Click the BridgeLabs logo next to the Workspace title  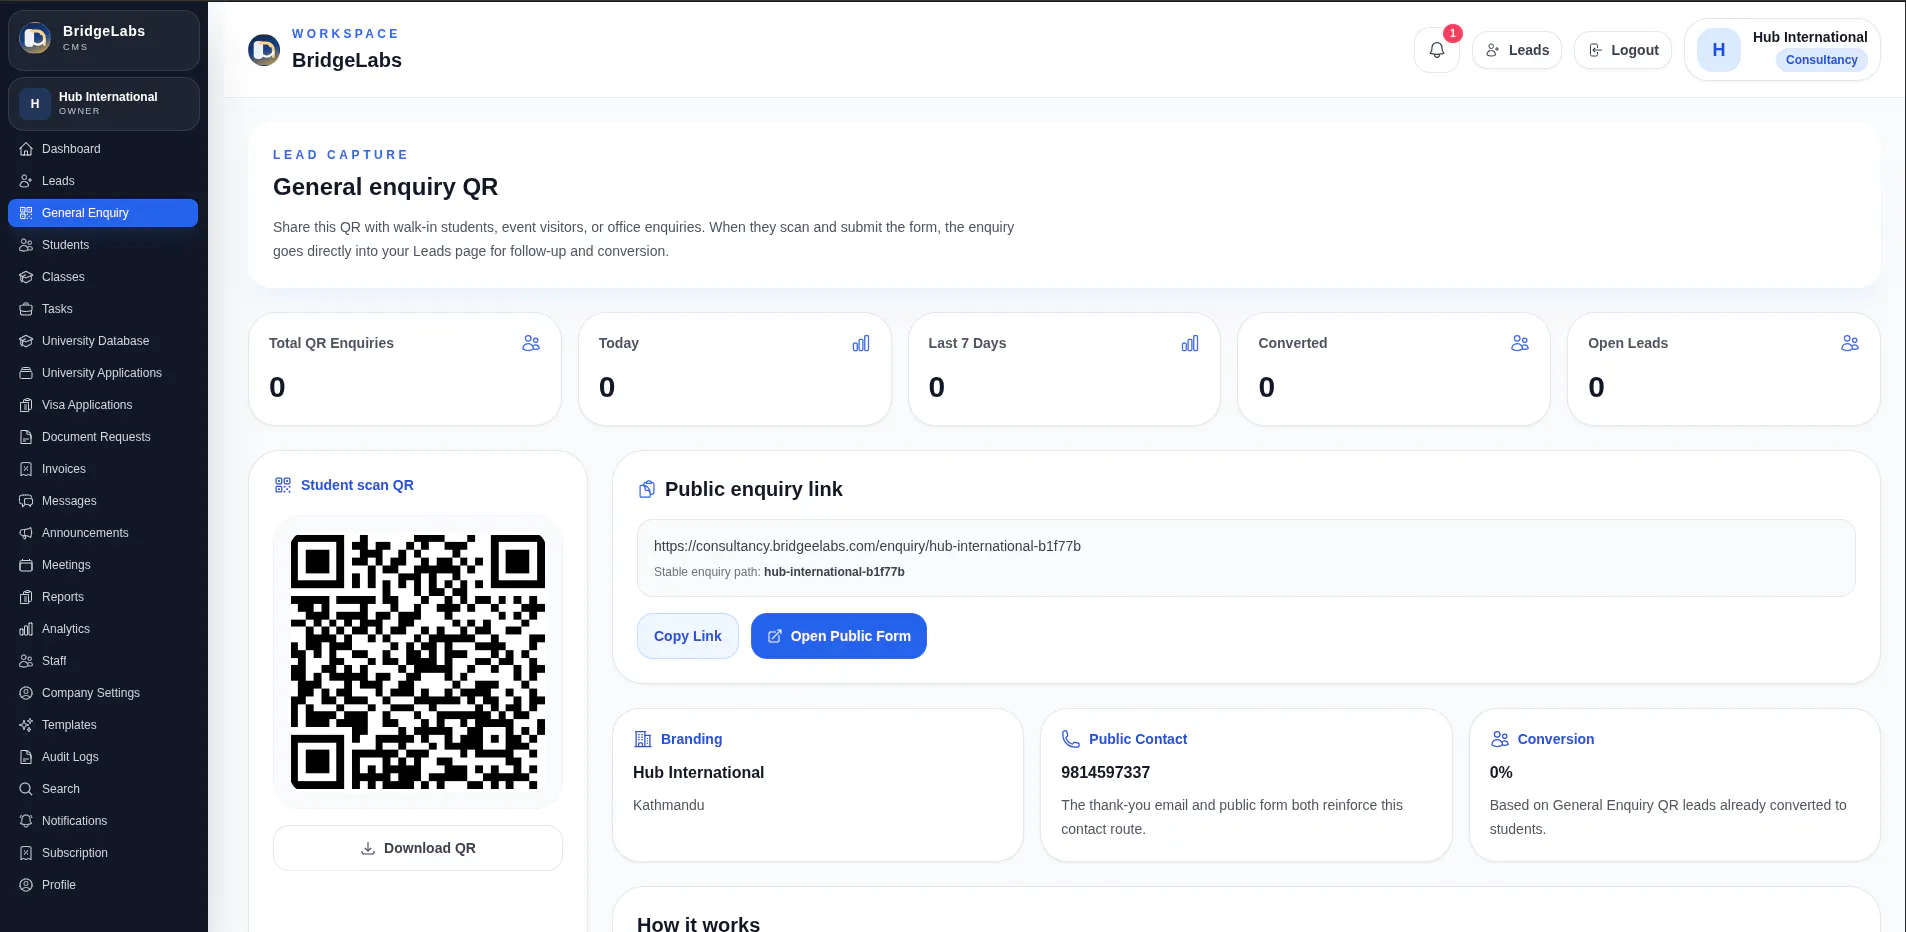(264, 49)
